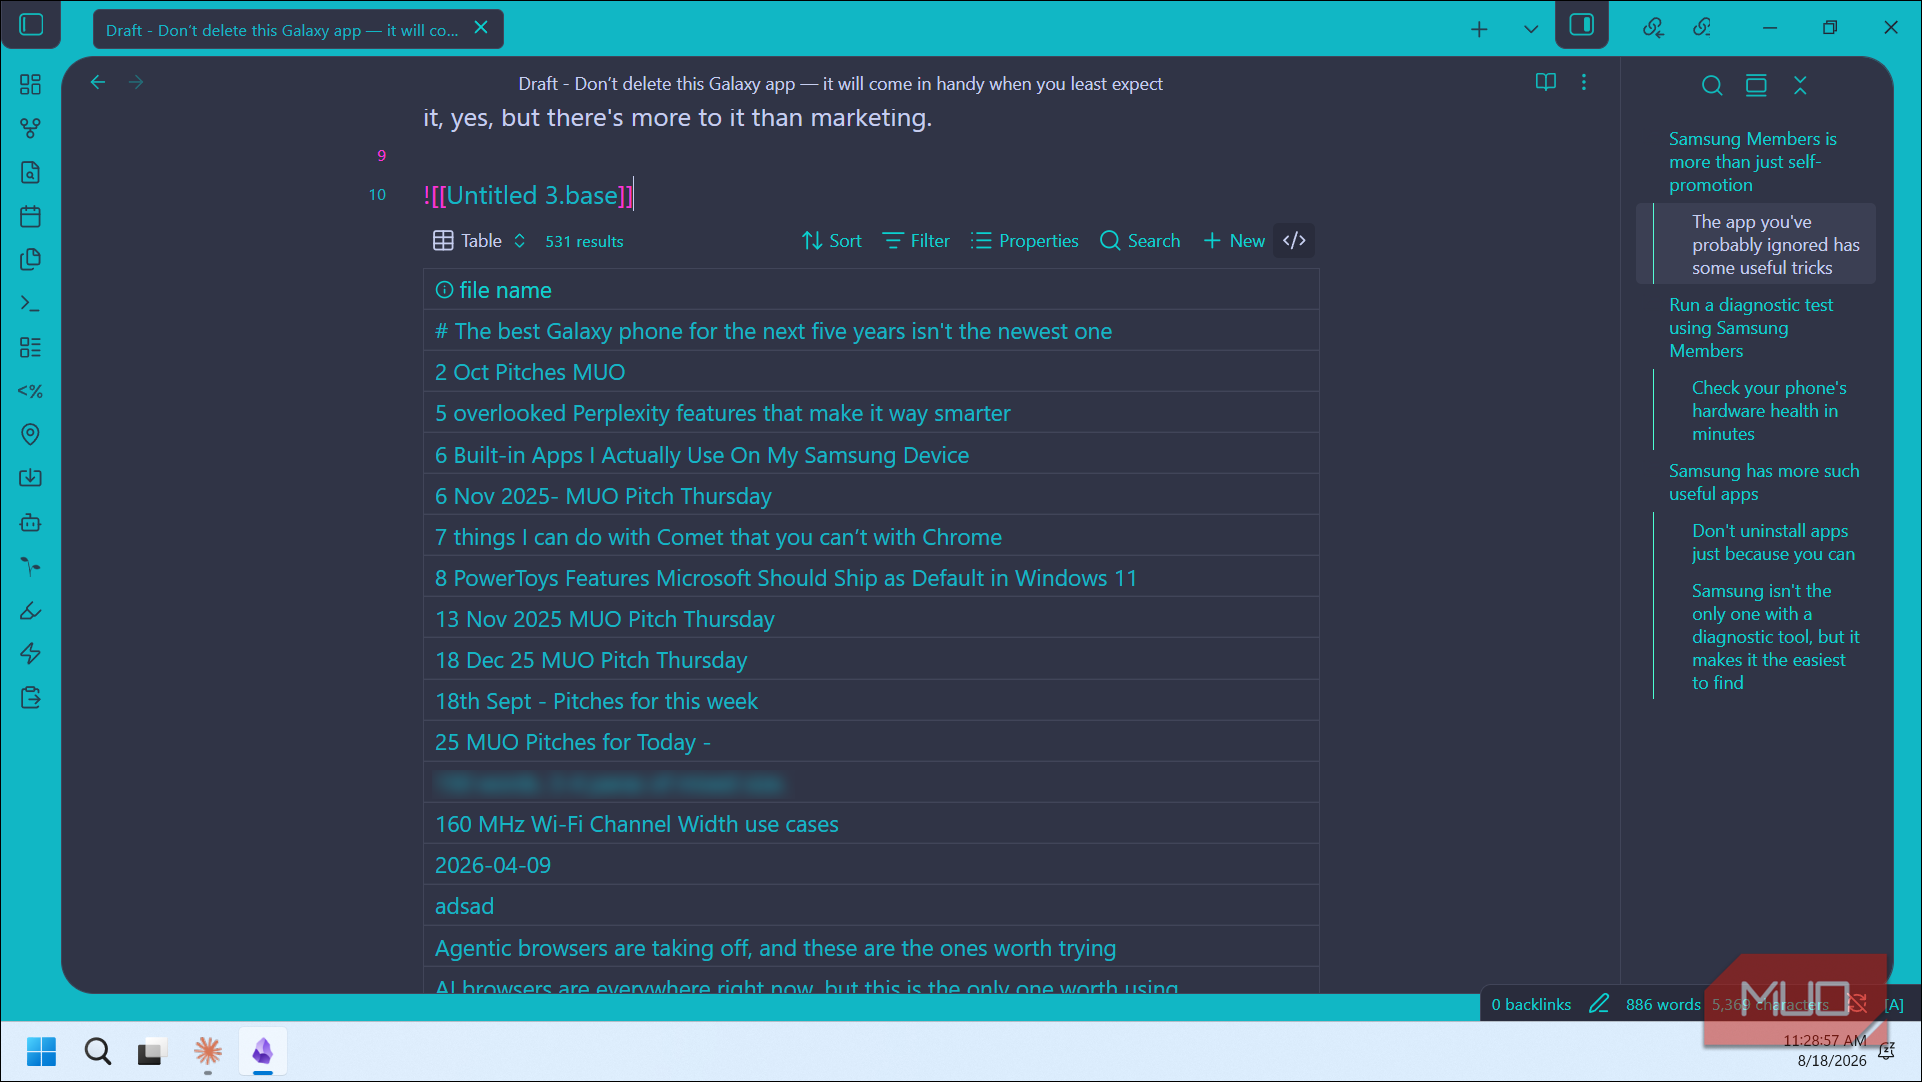1922x1082 pixels.
Task: Open the Table view switcher dropdown
Action: point(479,241)
